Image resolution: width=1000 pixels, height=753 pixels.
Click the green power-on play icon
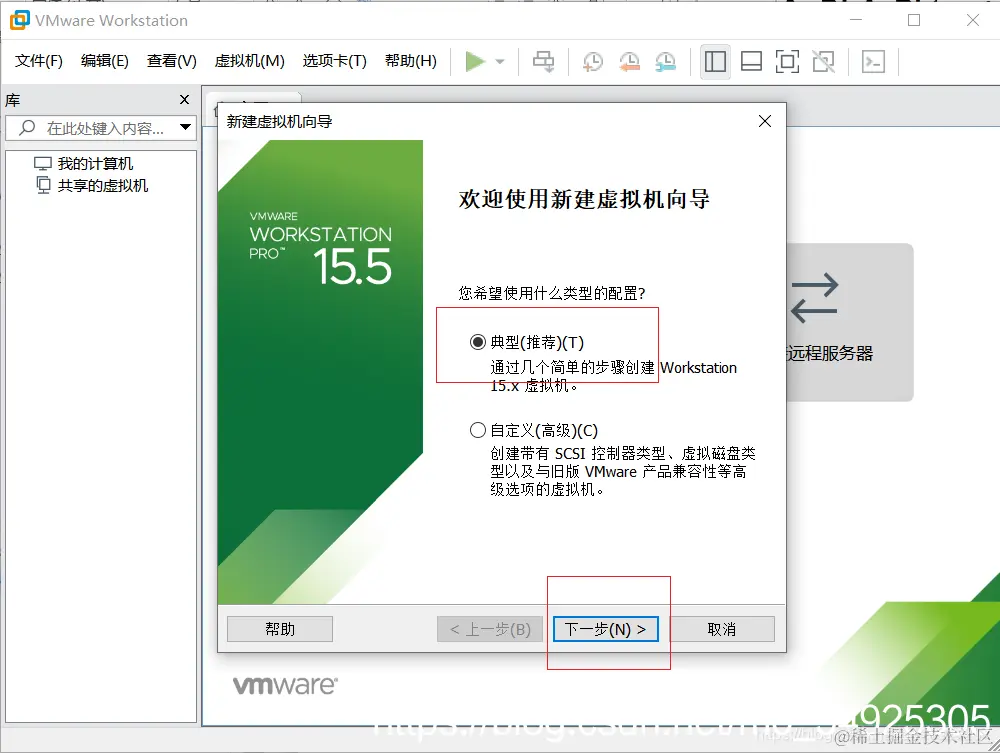click(x=475, y=62)
